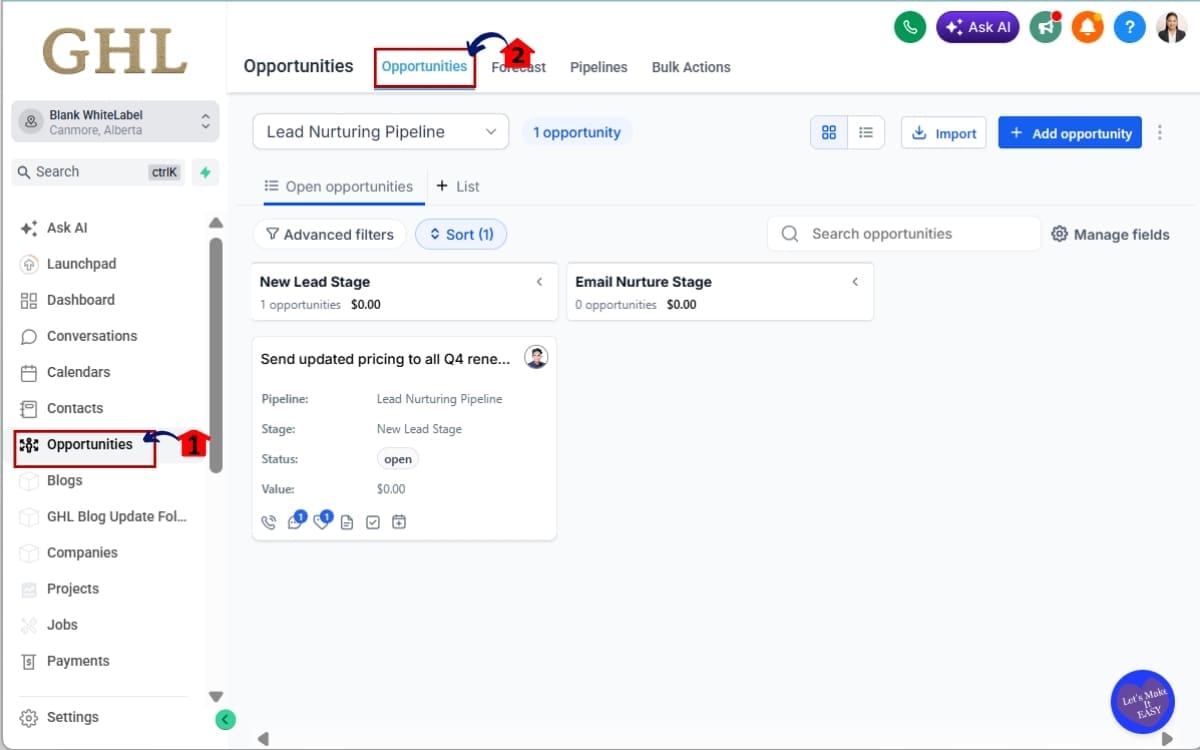The image size is (1200, 750).
Task: Collapse the Email Nurture Stage column
Action: click(x=855, y=282)
